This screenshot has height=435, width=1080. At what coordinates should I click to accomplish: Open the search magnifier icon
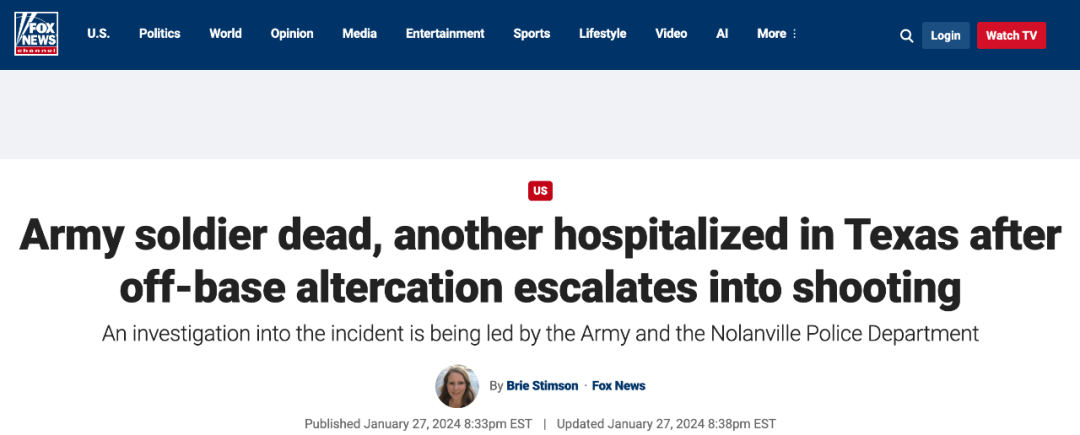[906, 36]
